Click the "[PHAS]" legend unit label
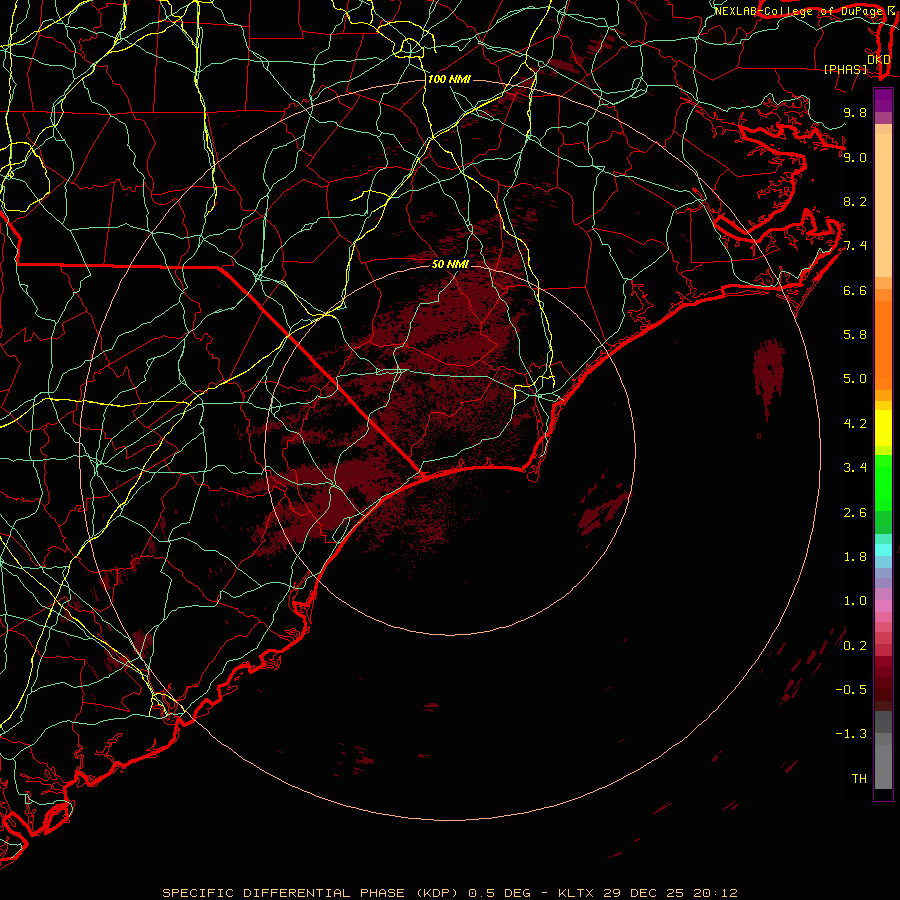Image resolution: width=900 pixels, height=900 pixels. click(x=845, y=69)
